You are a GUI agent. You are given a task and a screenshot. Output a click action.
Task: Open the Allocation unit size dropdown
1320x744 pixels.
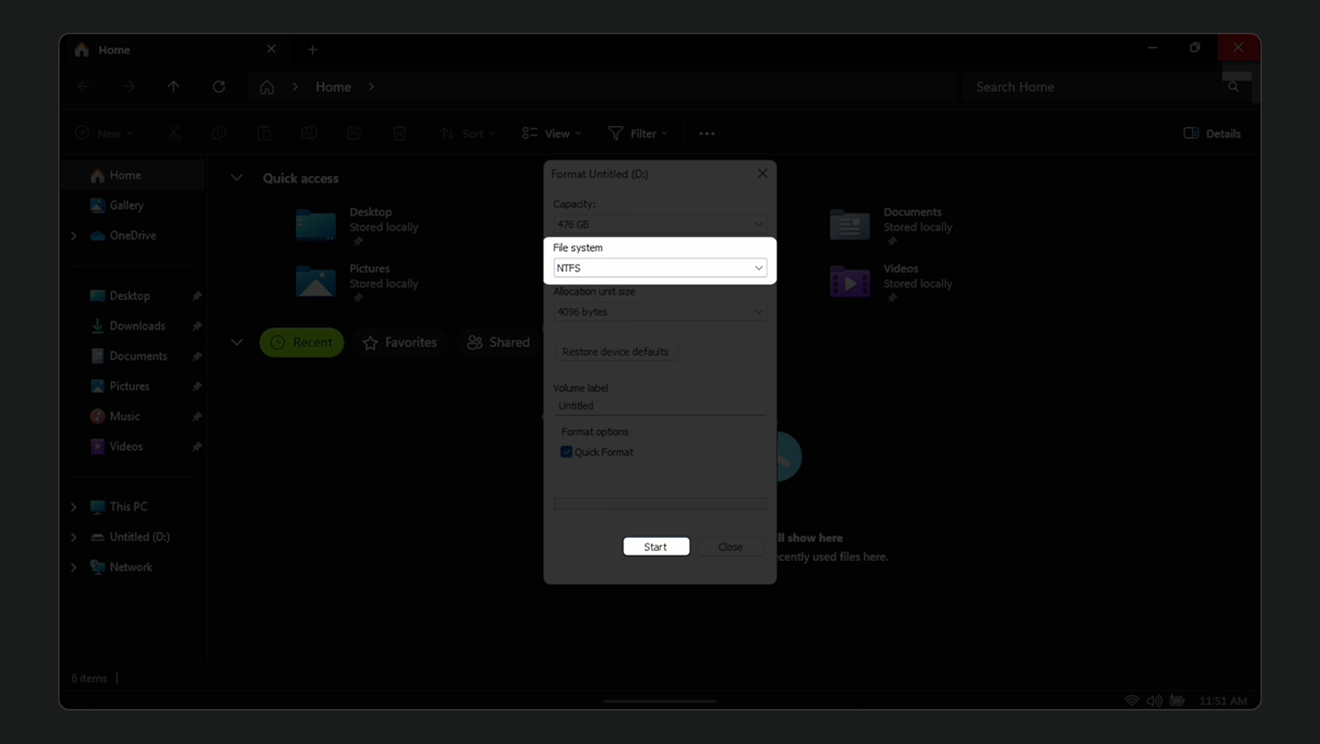660,312
